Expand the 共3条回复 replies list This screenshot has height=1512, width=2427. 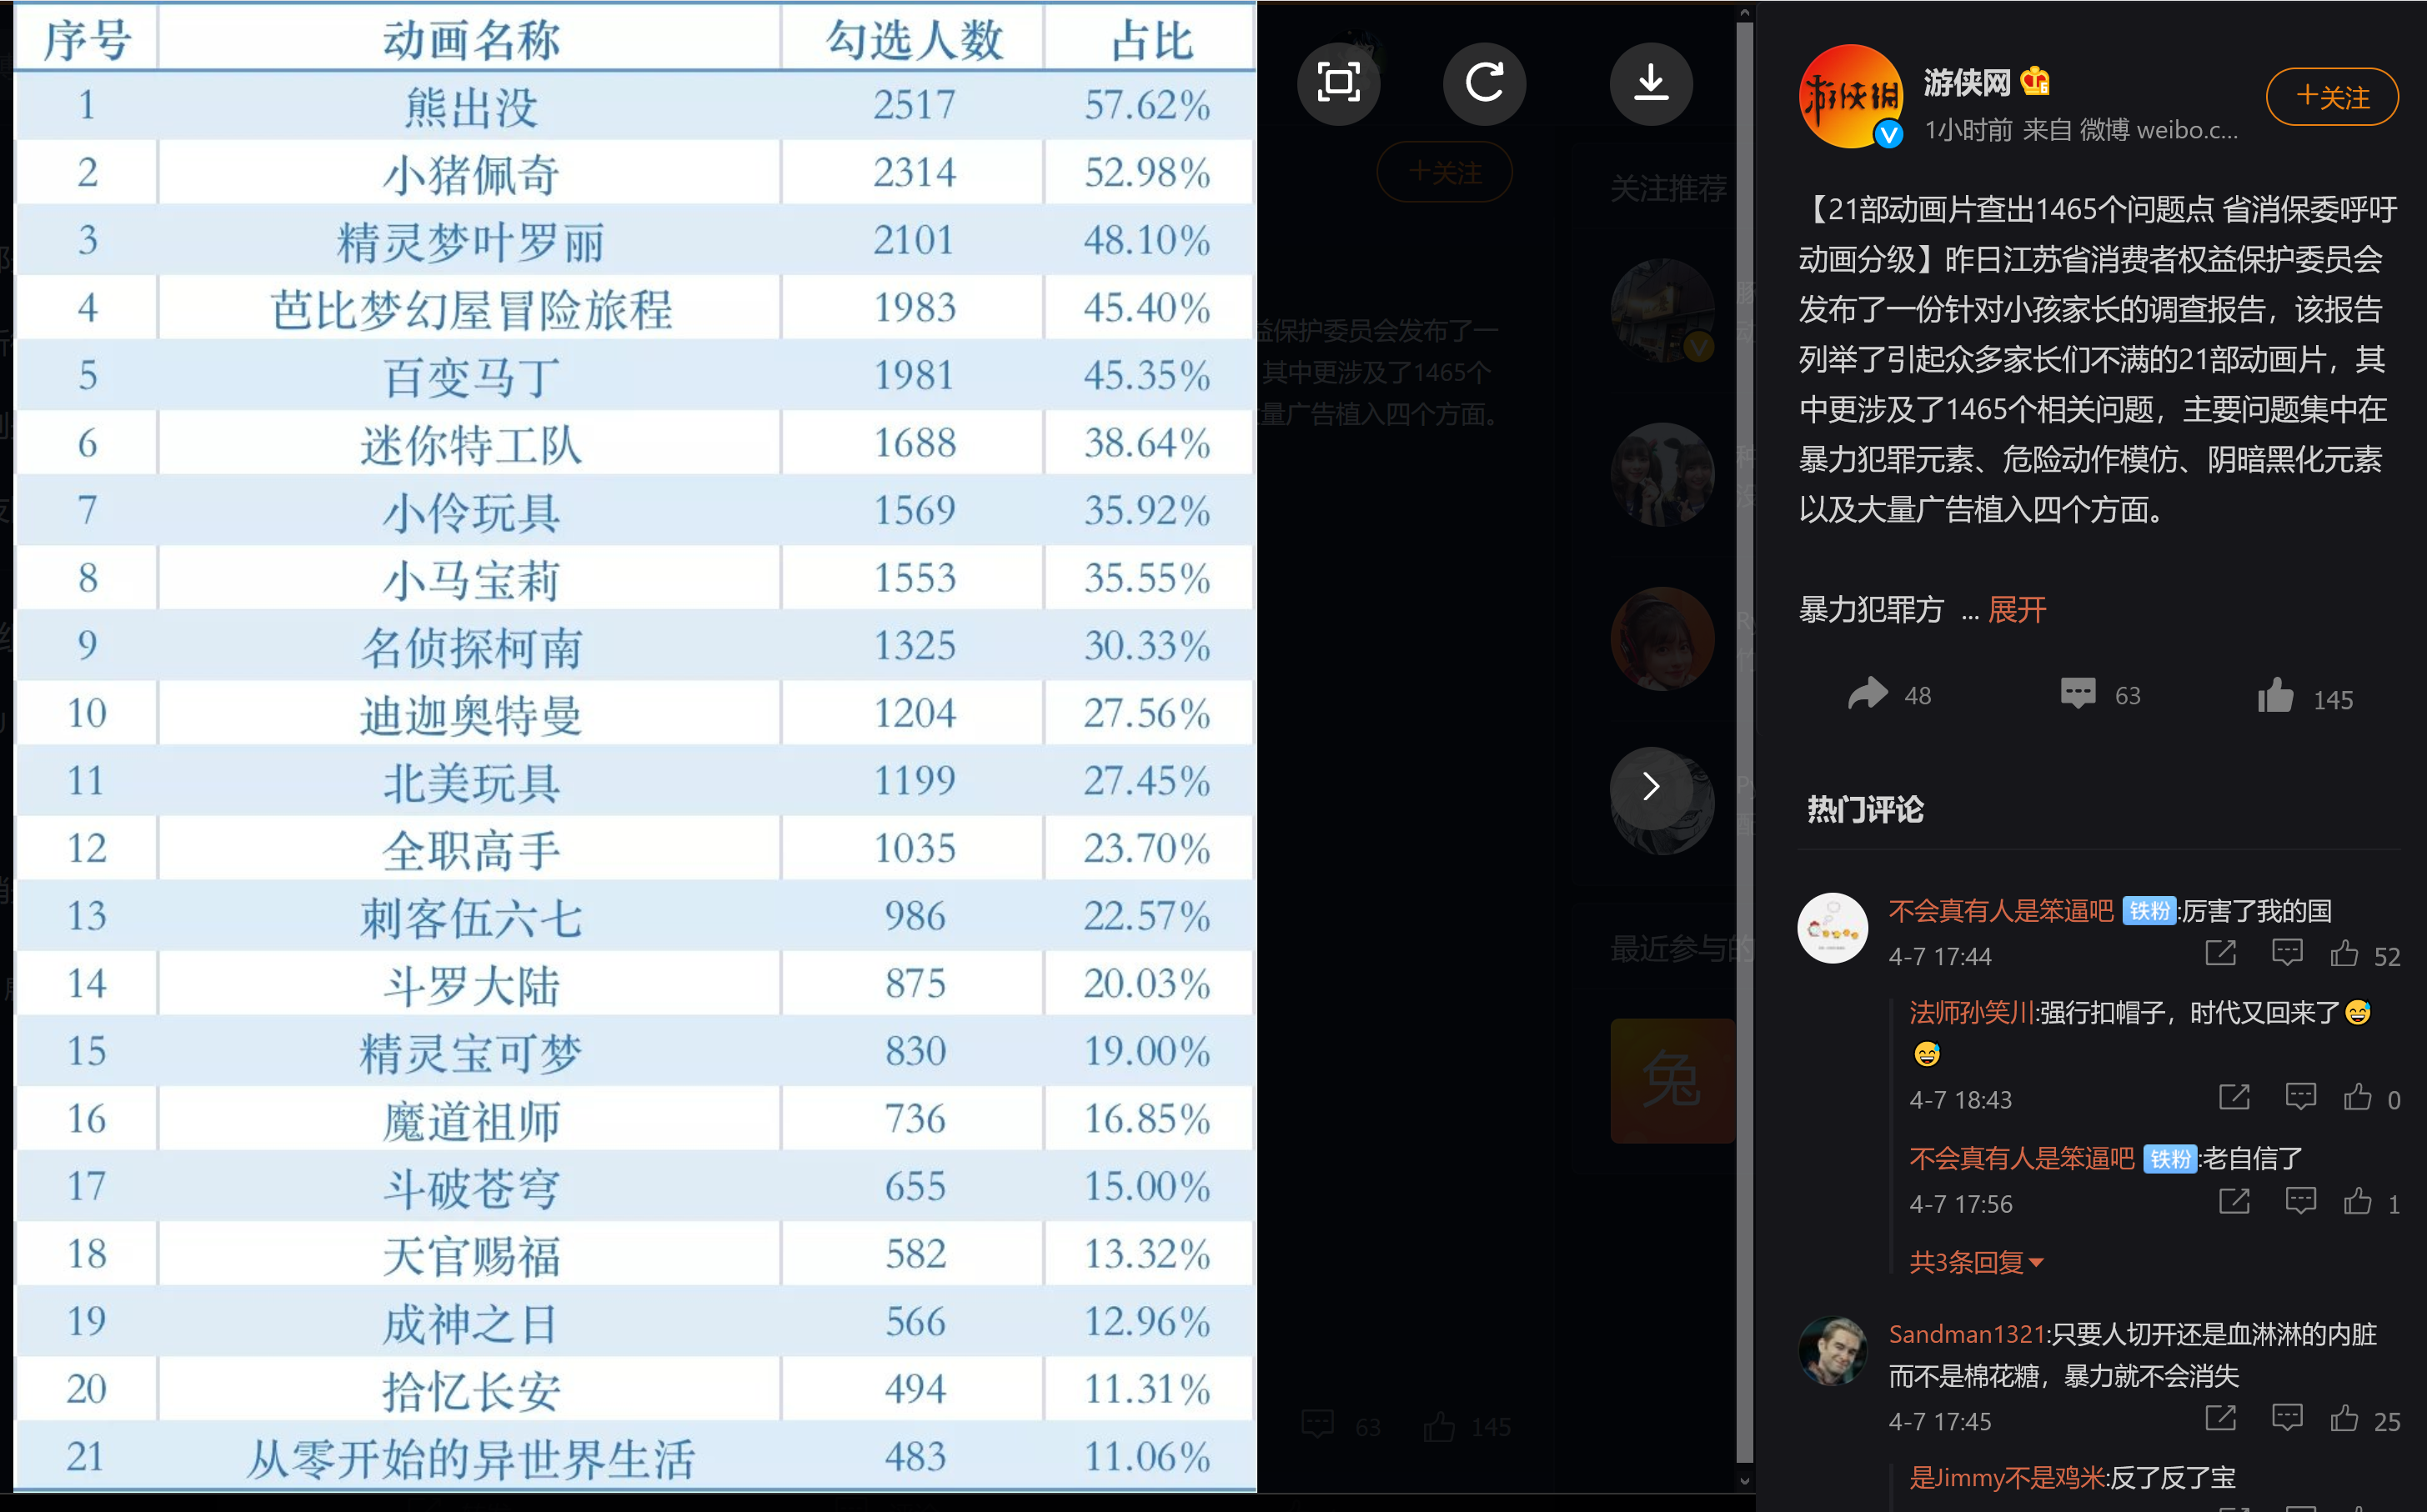(1976, 1262)
